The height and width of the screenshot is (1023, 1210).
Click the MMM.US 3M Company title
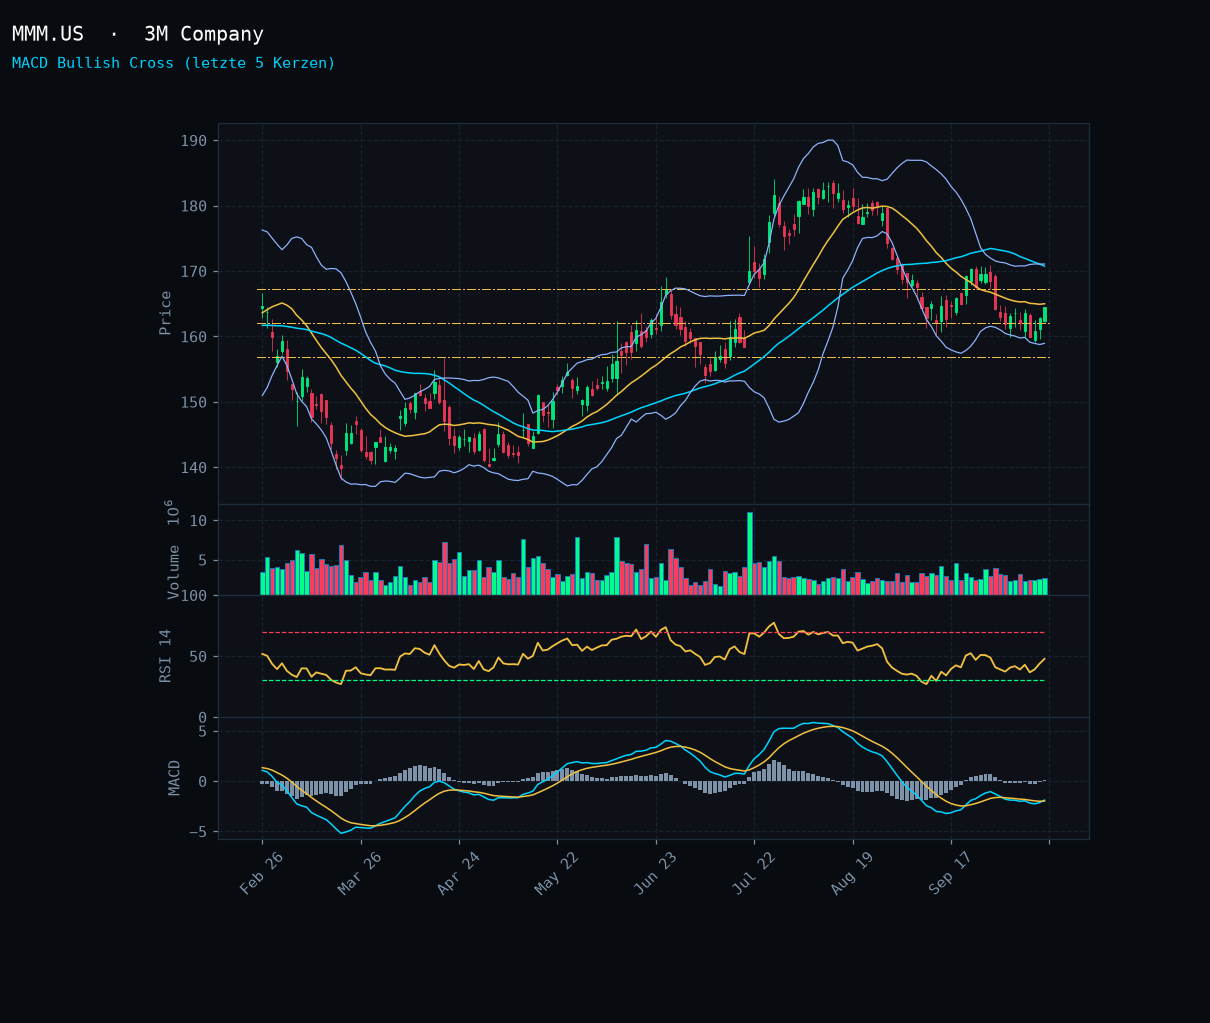138,35
